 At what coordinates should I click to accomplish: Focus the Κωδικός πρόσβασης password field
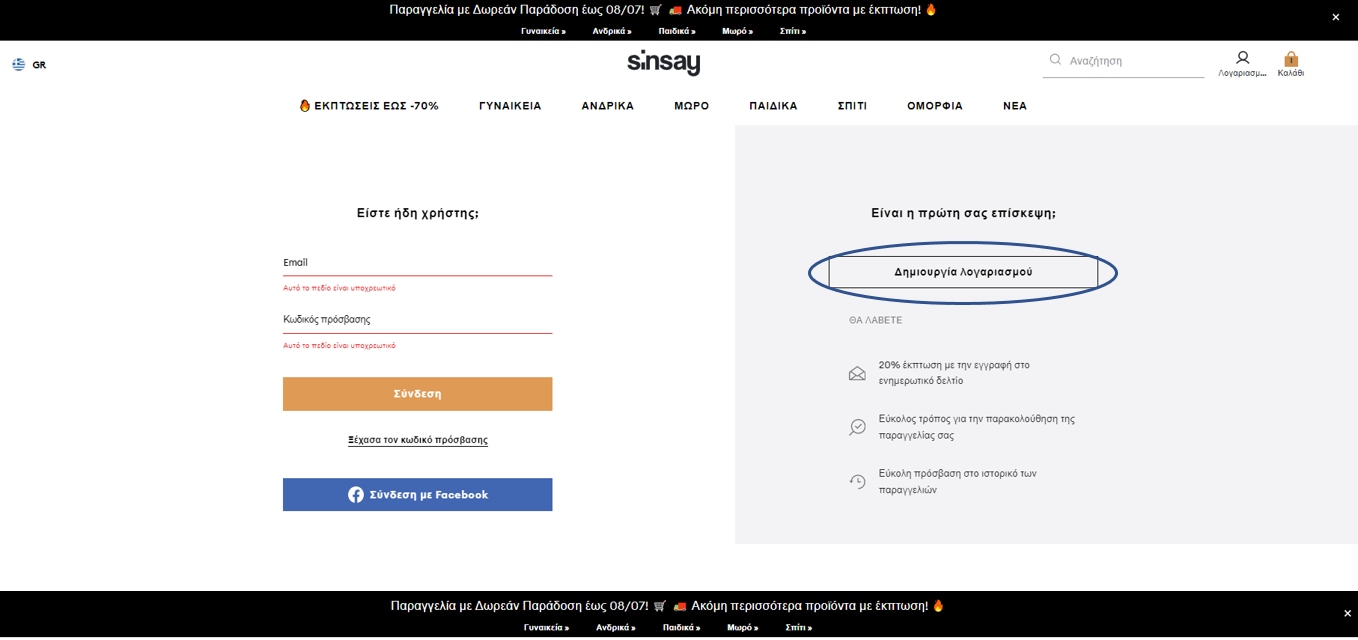point(417,320)
